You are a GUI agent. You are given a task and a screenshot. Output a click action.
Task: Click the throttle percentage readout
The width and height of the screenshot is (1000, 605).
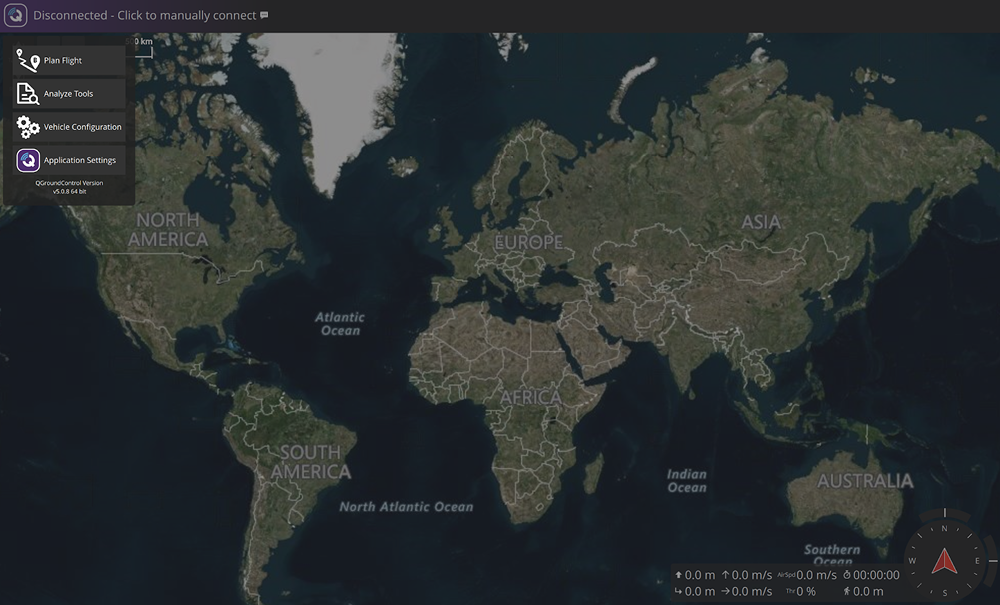click(806, 591)
